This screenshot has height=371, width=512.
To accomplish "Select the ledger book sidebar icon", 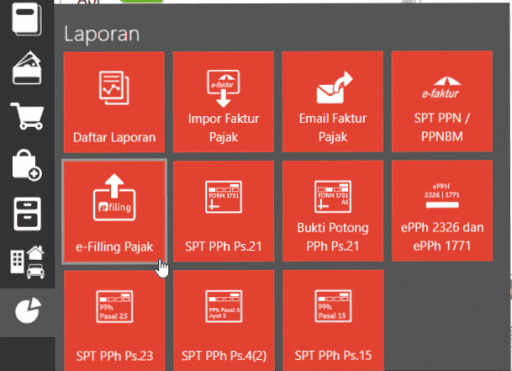I will tap(27, 20).
